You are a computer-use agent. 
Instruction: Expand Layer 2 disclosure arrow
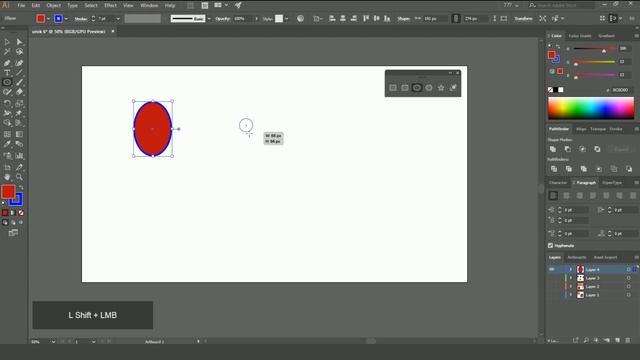coord(571,287)
